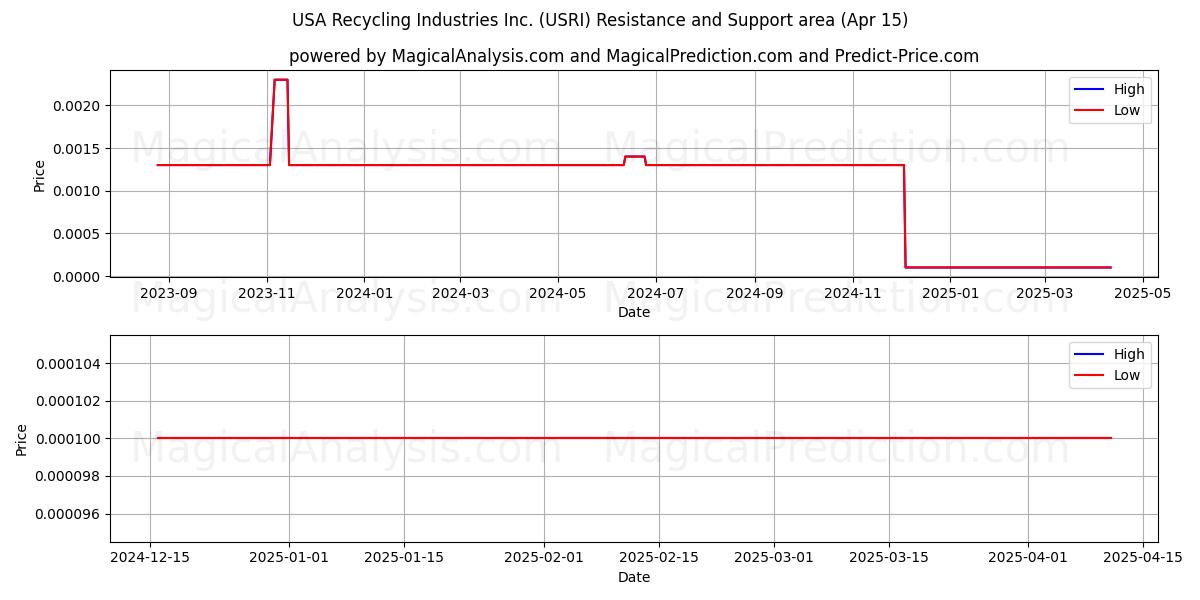Image resolution: width=1200 pixels, height=600 pixels.
Task: Click the 2024-07 x-axis tick label
Action: (655, 294)
